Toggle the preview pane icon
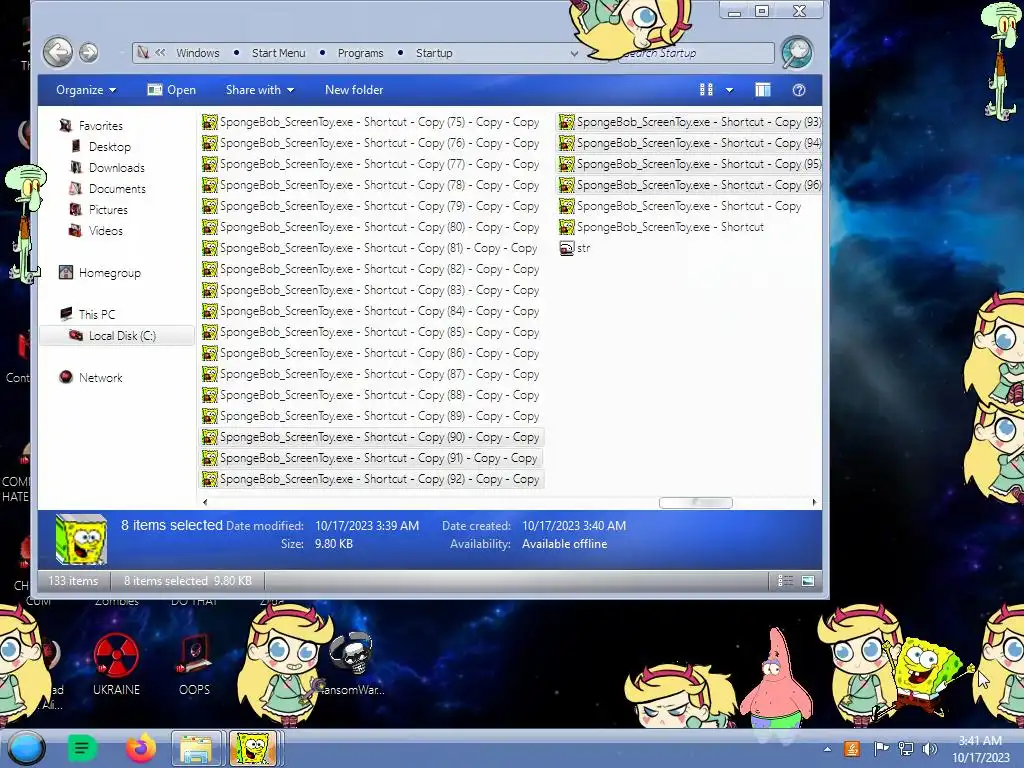This screenshot has height=768, width=1024. pyautogui.click(x=762, y=90)
